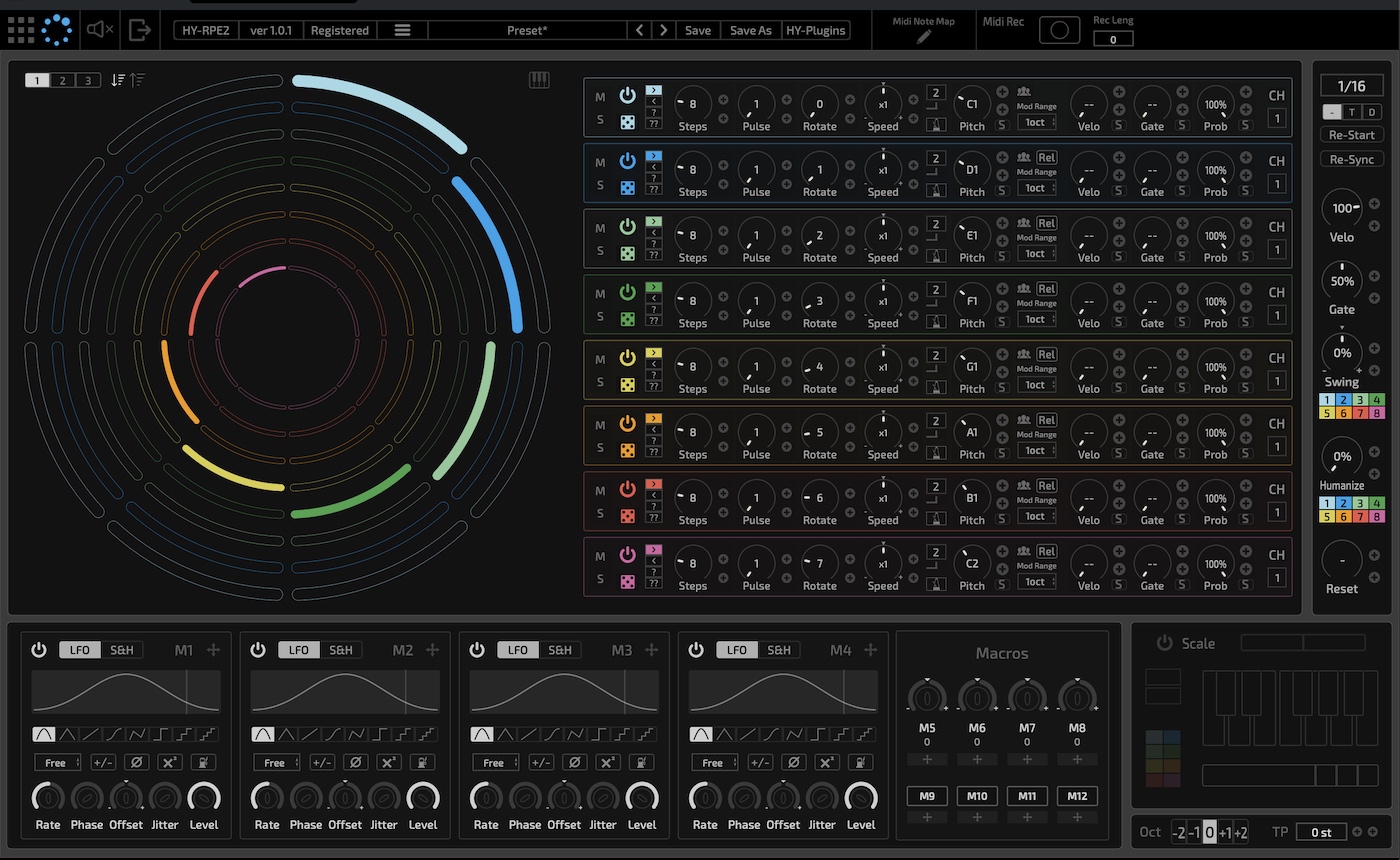Click the piano keyboard icon above the ring display

tap(539, 80)
